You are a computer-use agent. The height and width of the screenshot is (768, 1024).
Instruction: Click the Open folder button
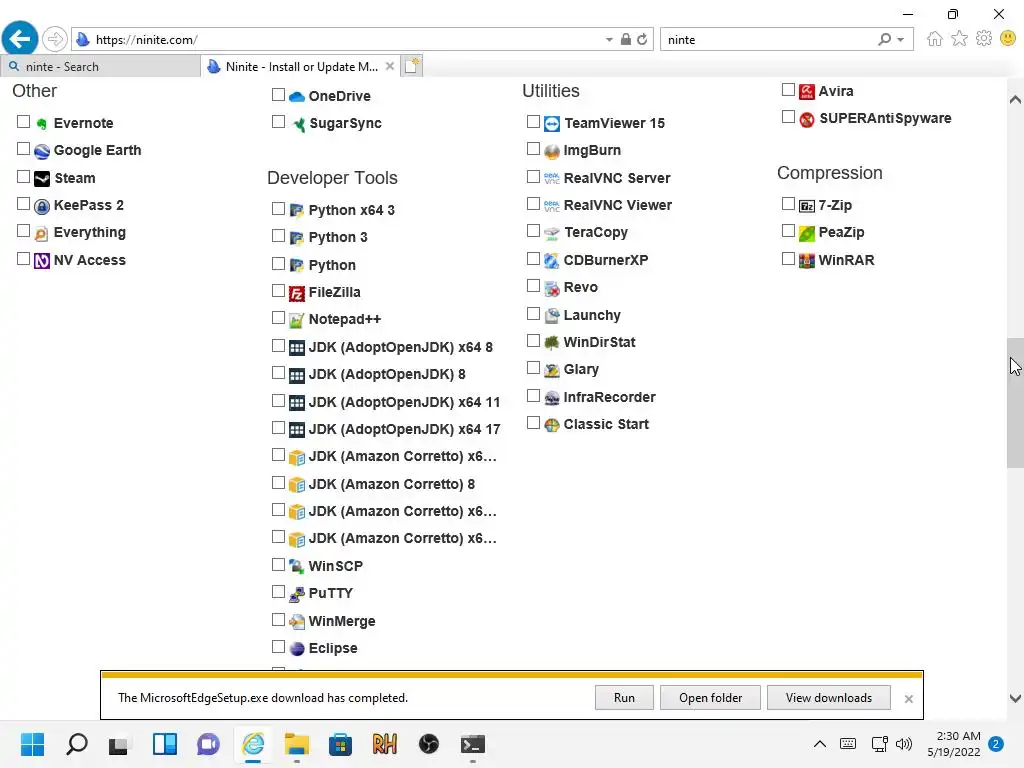click(710, 697)
